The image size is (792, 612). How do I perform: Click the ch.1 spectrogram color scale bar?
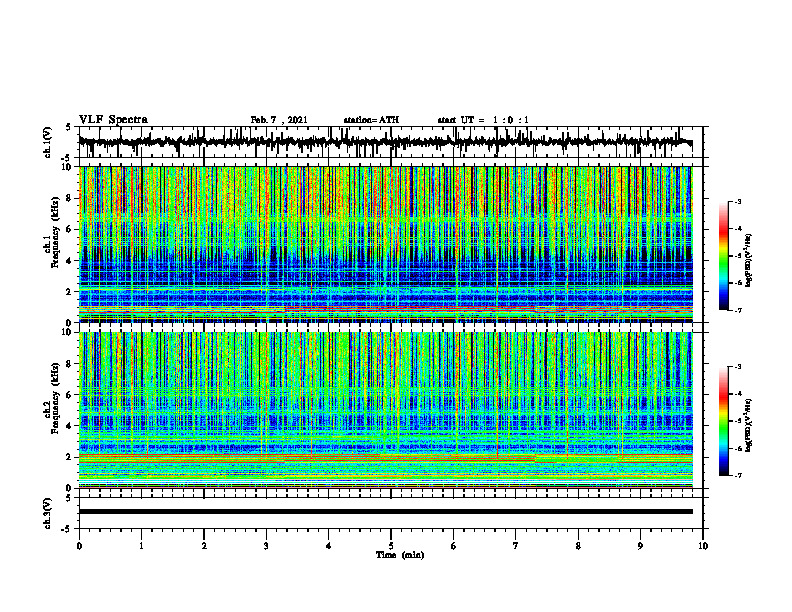[x=723, y=256]
